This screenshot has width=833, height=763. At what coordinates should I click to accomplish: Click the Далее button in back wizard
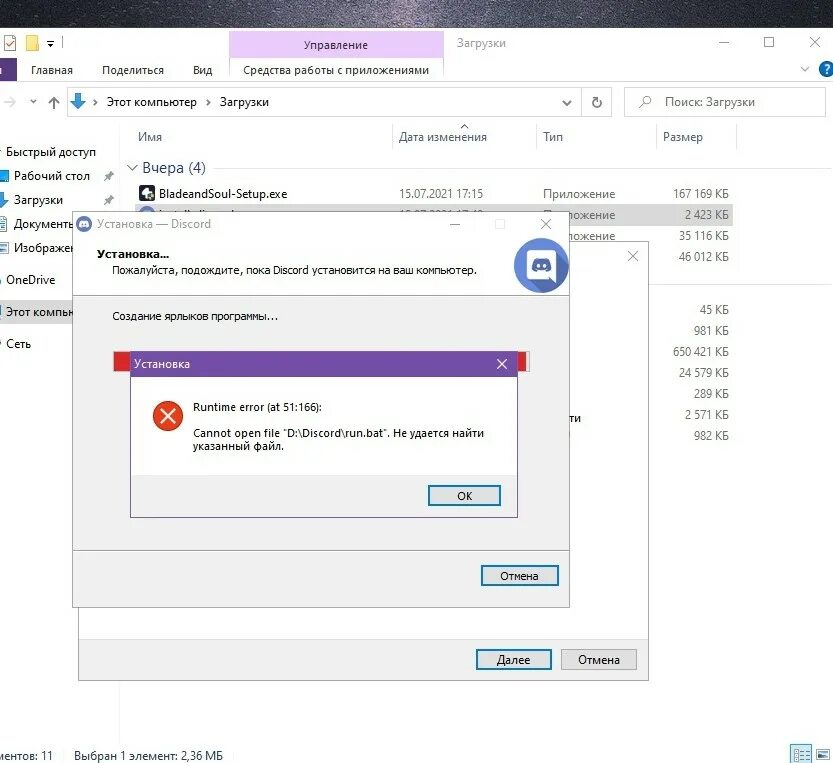click(513, 659)
